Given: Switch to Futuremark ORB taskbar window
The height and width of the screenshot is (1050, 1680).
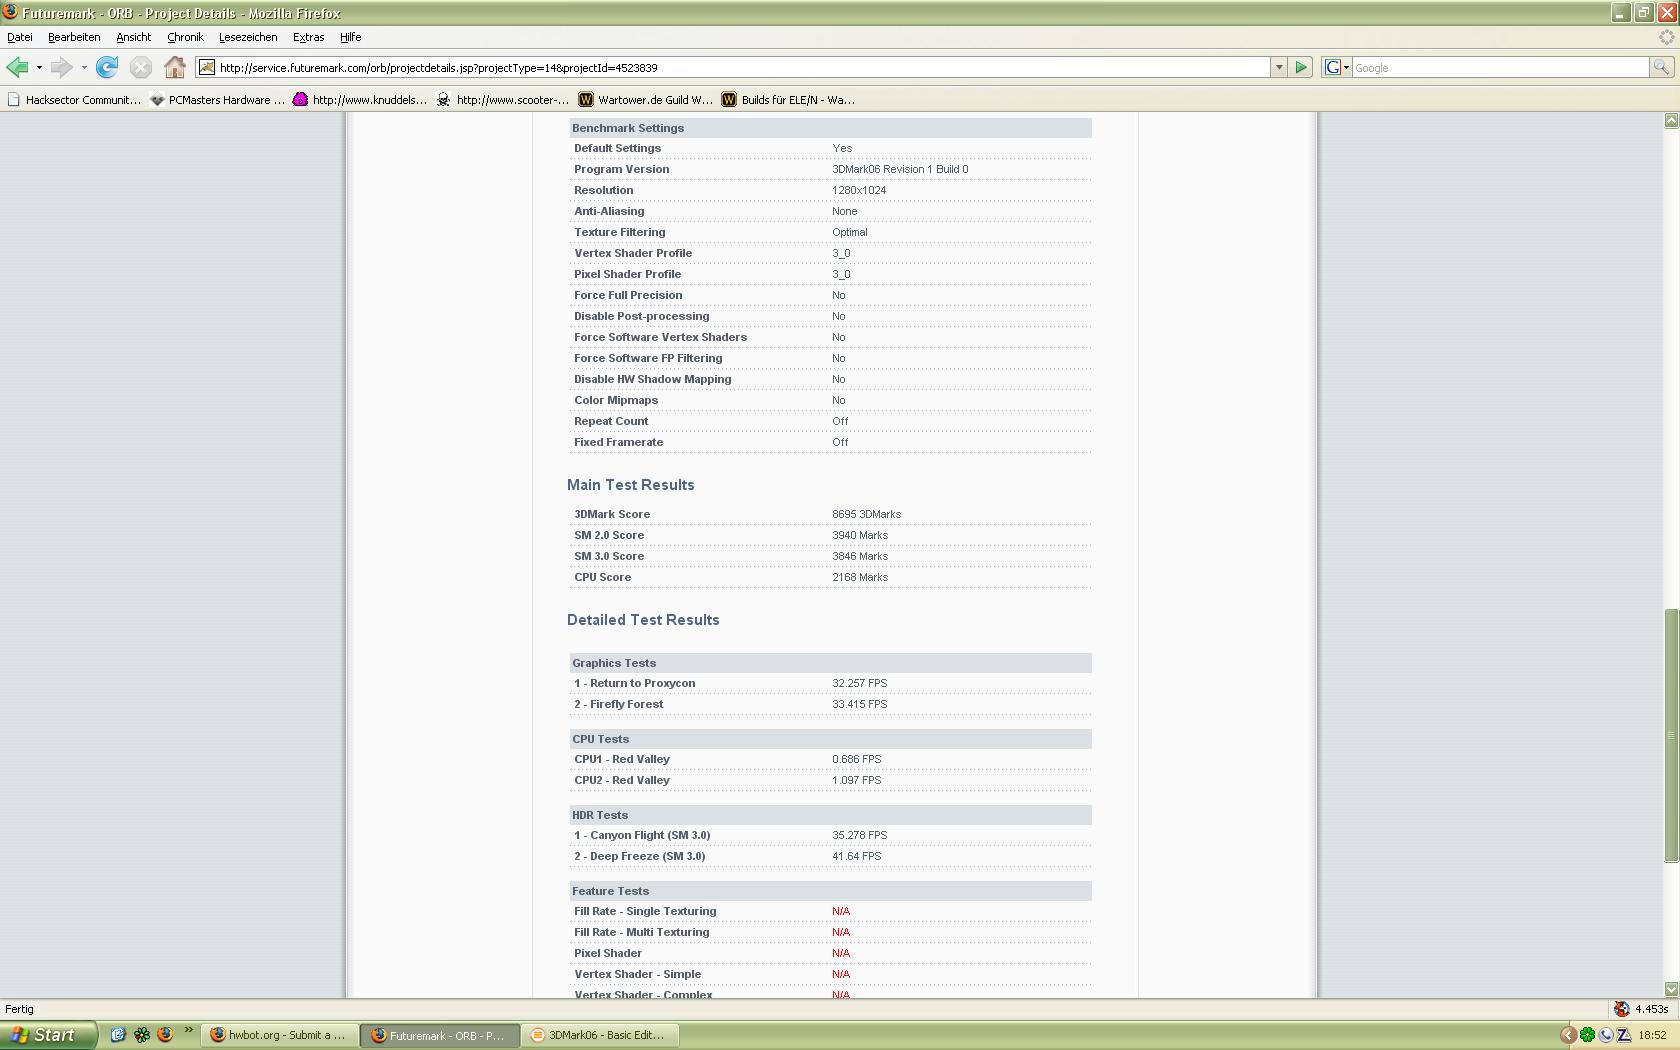Looking at the screenshot, I should point(440,1035).
